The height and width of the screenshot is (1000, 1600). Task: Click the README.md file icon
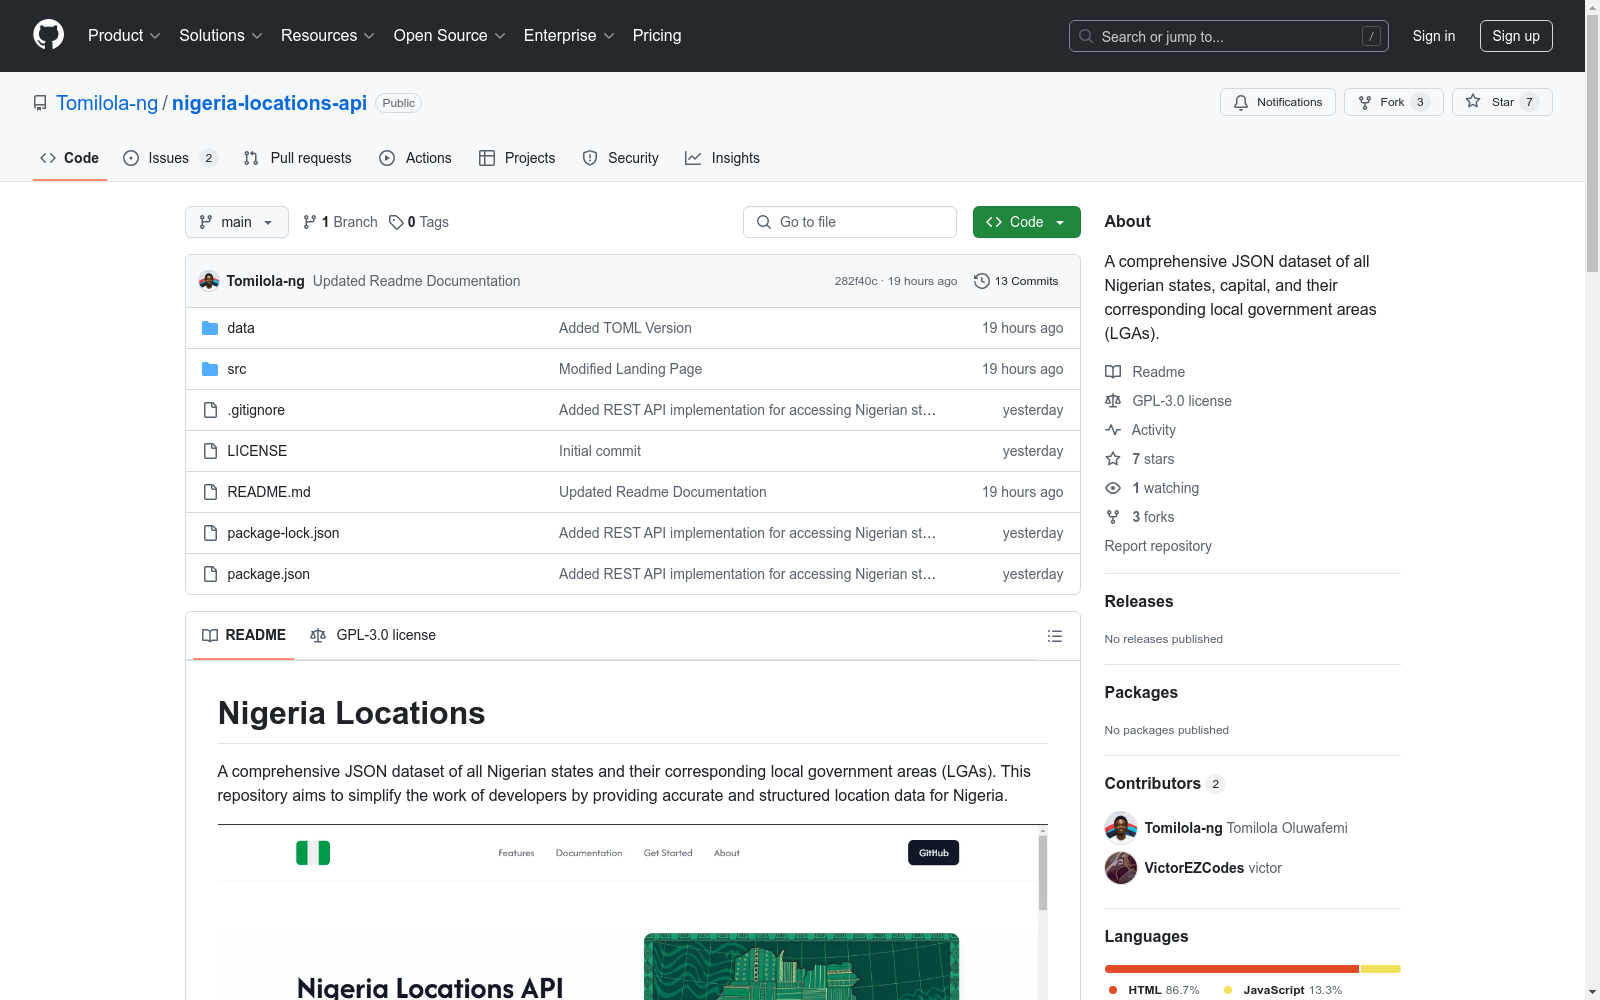pos(210,492)
